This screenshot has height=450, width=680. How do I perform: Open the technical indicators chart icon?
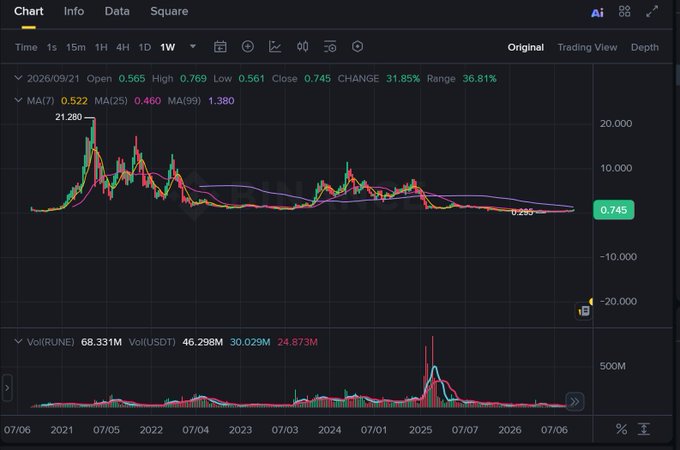pyautogui.click(x=275, y=46)
